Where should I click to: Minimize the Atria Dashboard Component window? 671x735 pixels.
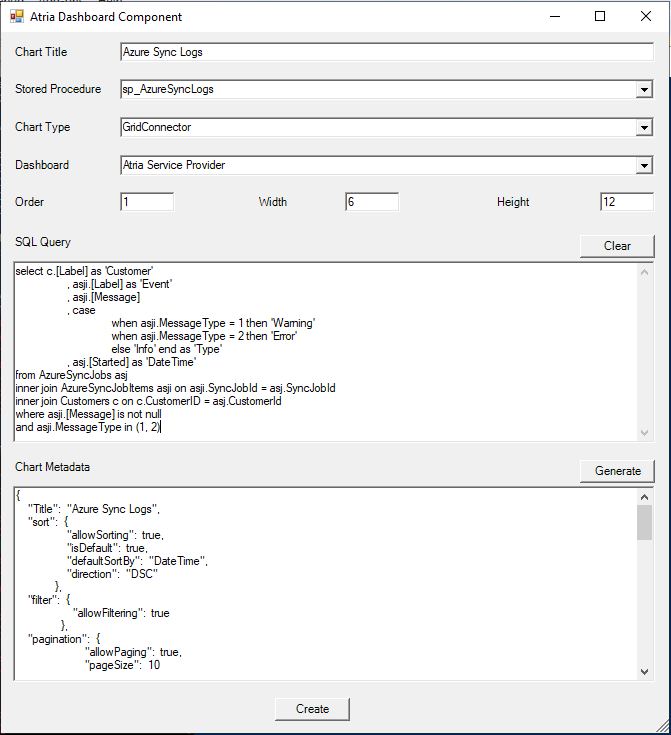pos(555,16)
